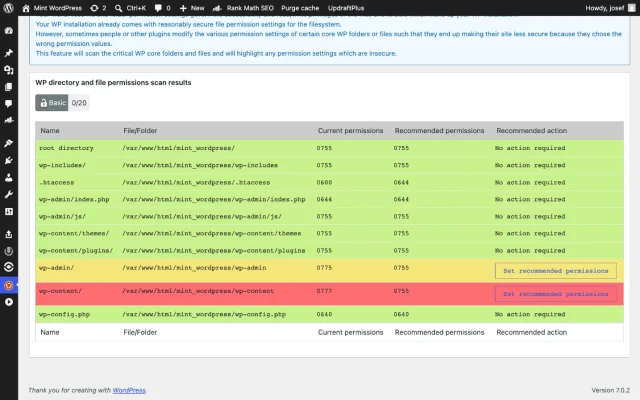Open the WordPress logo menu
The height and width of the screenshot is (400, 640).
pos(9,8)
